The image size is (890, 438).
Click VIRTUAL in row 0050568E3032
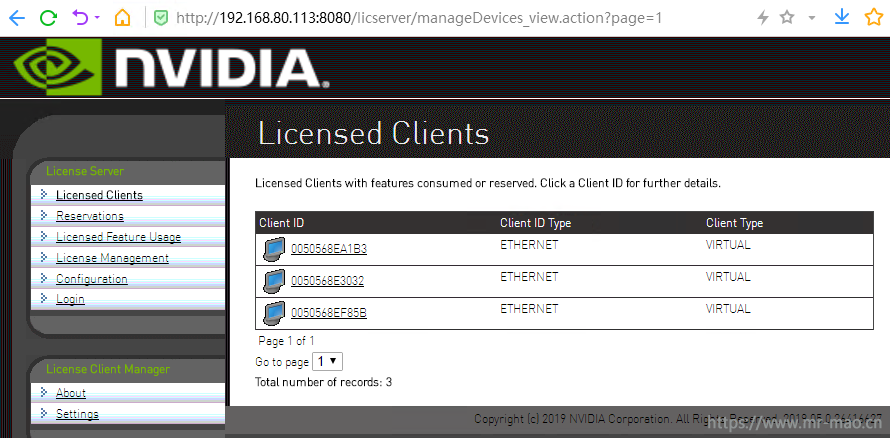pyautogui.click(x=728, y=277)
